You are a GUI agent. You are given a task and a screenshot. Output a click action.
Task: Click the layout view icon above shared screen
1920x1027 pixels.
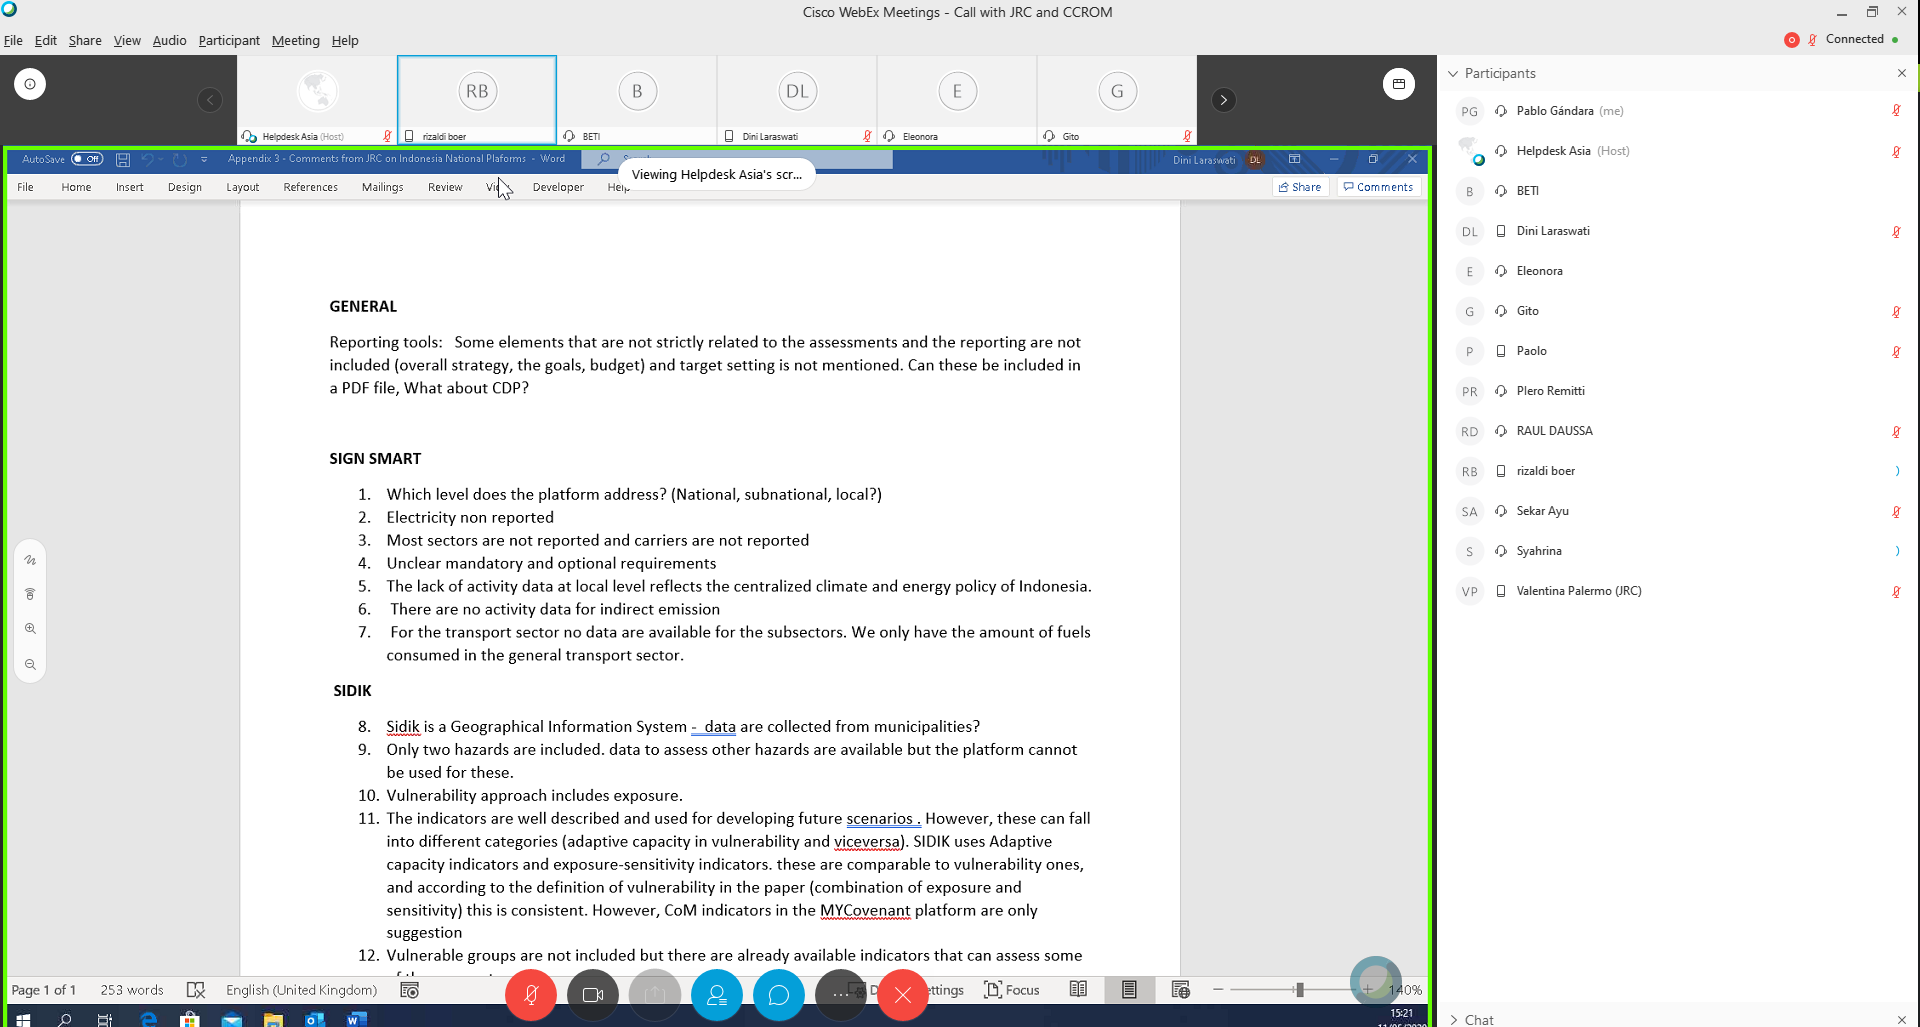(x=1398, y=84)
